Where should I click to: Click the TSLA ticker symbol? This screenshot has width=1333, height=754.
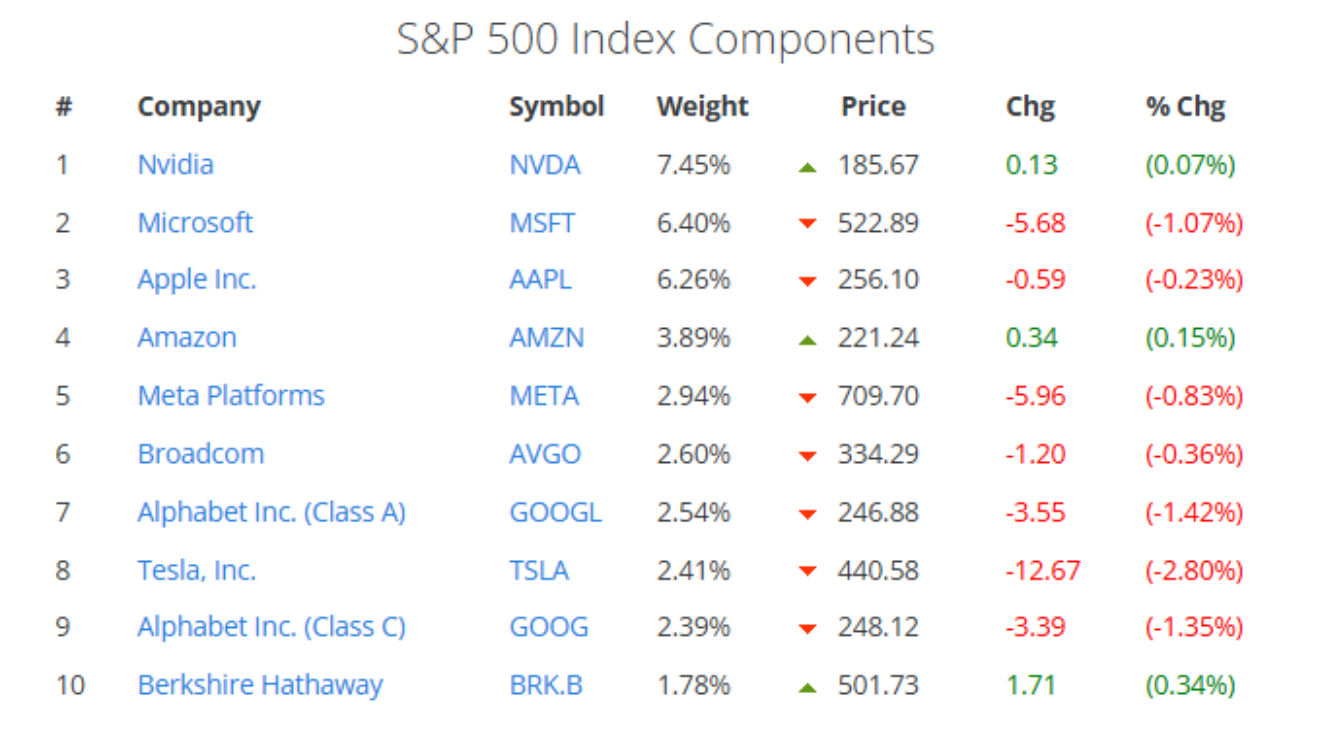(539, 570)
